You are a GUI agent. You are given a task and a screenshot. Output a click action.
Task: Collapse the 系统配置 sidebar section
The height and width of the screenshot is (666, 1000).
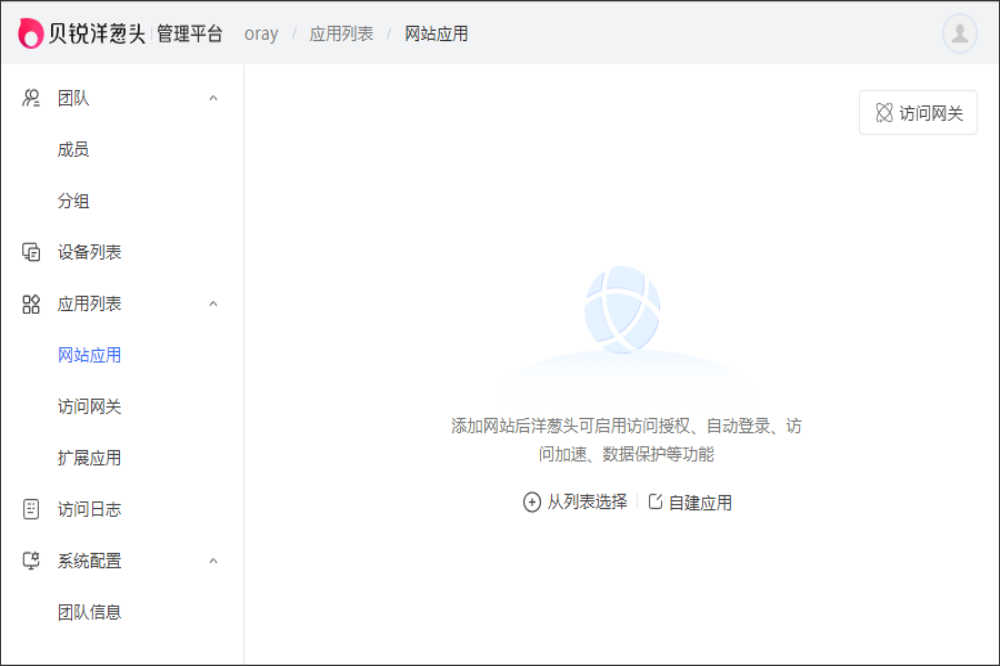point(212,561)
